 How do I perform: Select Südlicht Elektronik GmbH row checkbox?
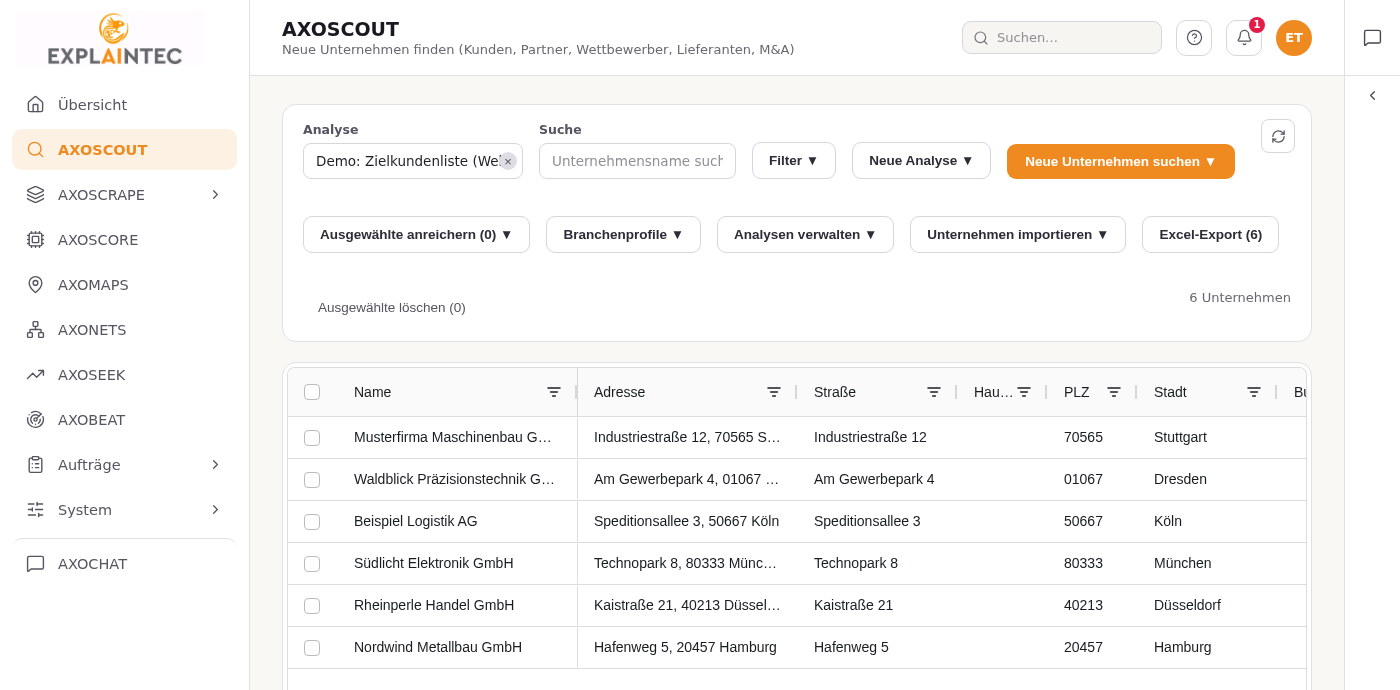(312, 564)
